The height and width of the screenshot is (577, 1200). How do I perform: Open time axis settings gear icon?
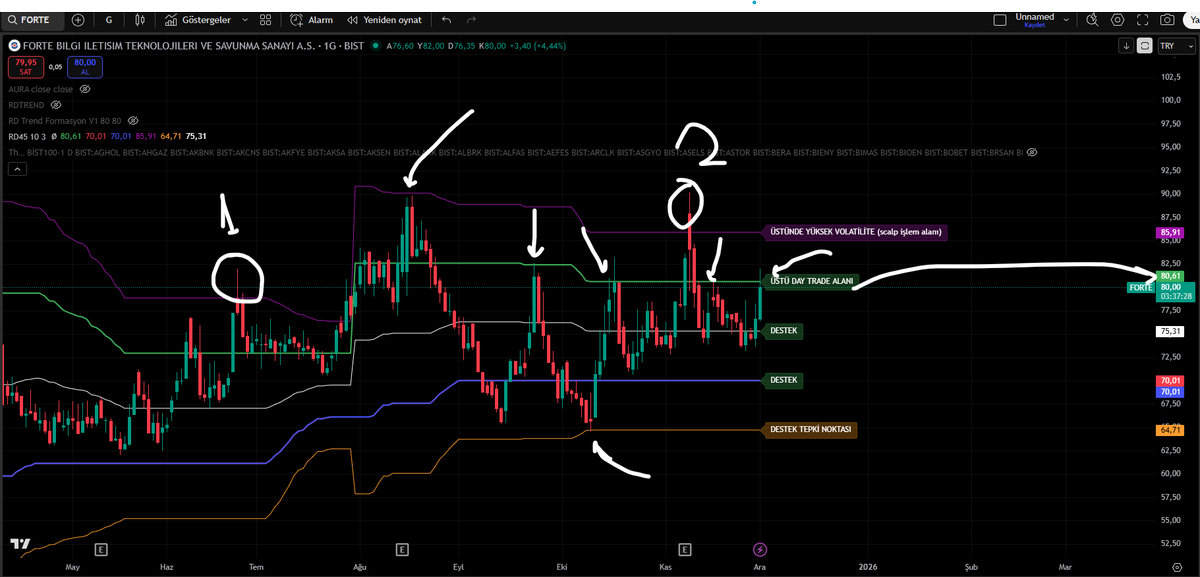click(1175, 567)
